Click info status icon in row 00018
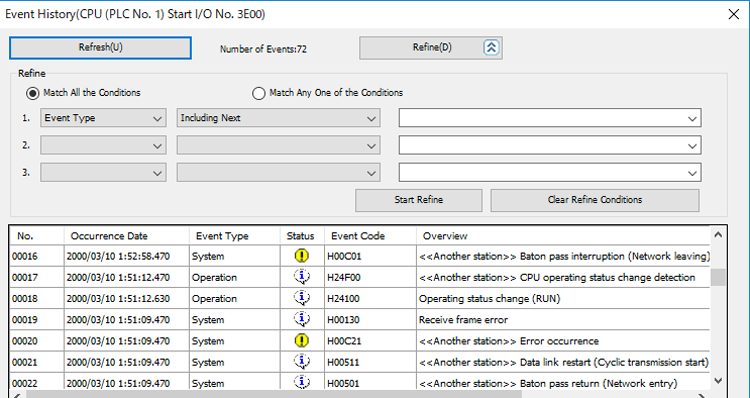Screen dimensions: 750x398 301,298
